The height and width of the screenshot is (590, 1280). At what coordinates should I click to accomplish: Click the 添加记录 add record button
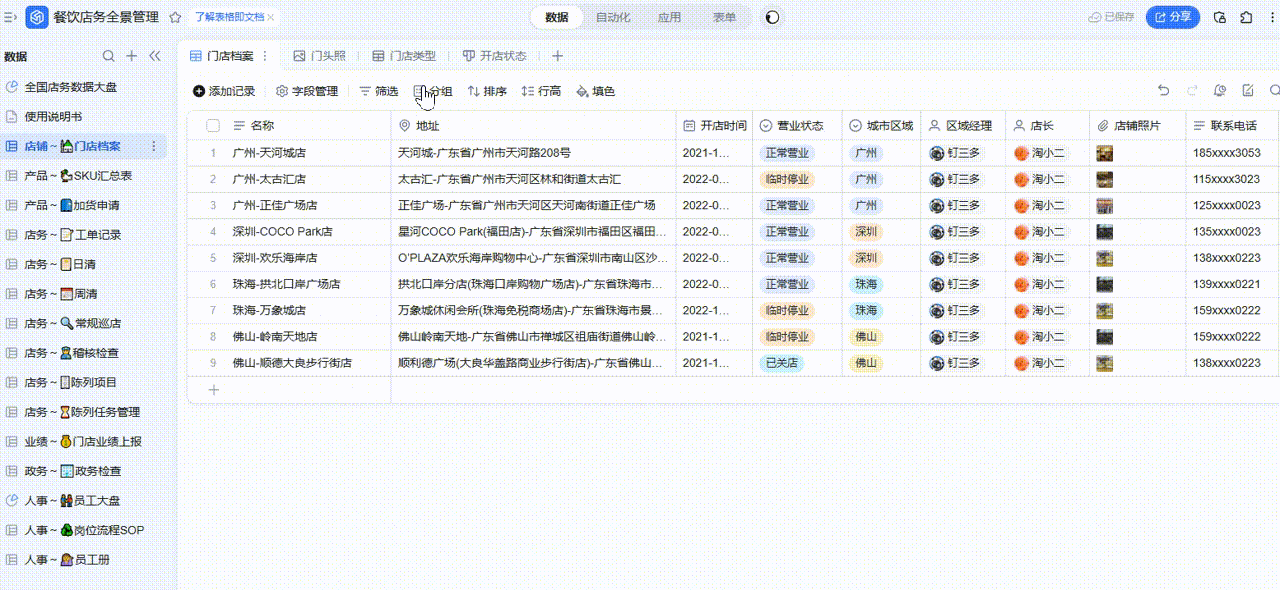click(224, 91)
